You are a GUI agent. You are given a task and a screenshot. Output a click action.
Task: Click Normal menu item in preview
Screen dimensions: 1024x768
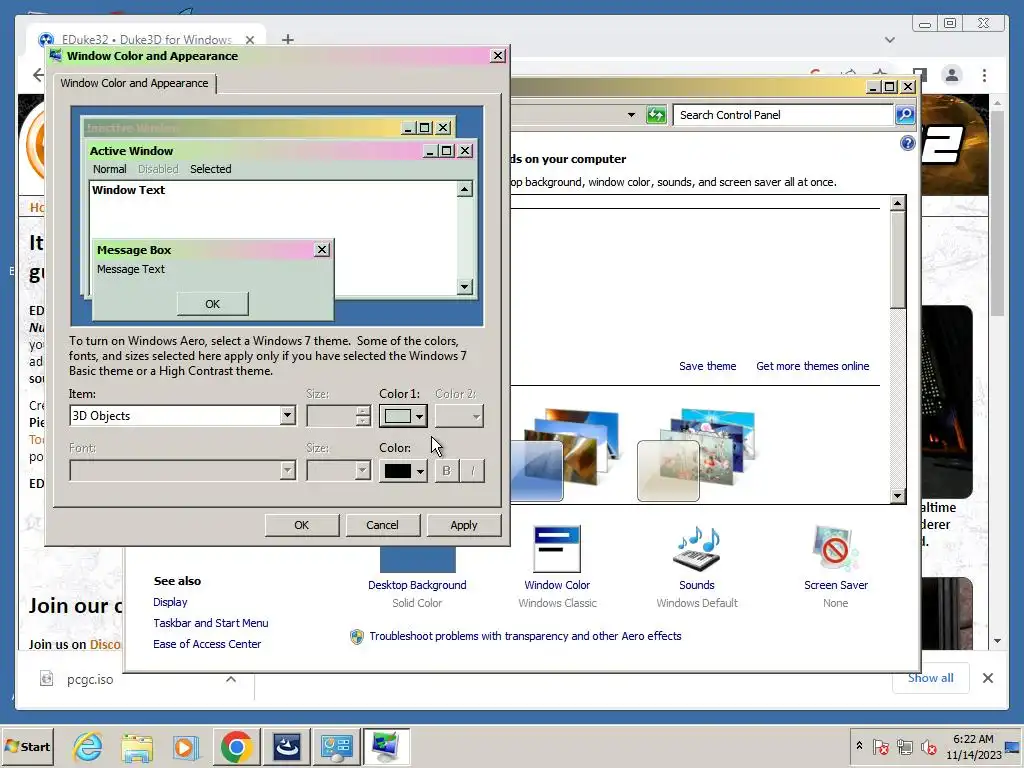[109, 169]
